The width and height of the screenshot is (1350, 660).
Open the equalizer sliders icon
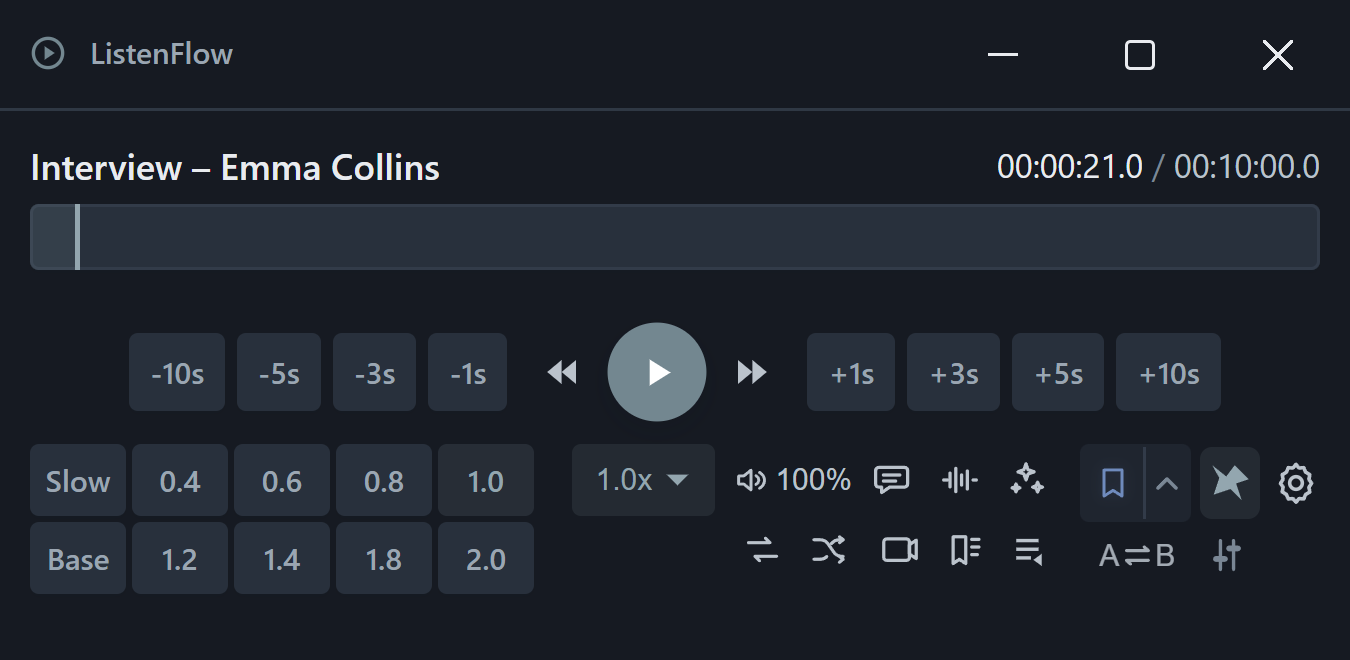tap(1227, 554)
